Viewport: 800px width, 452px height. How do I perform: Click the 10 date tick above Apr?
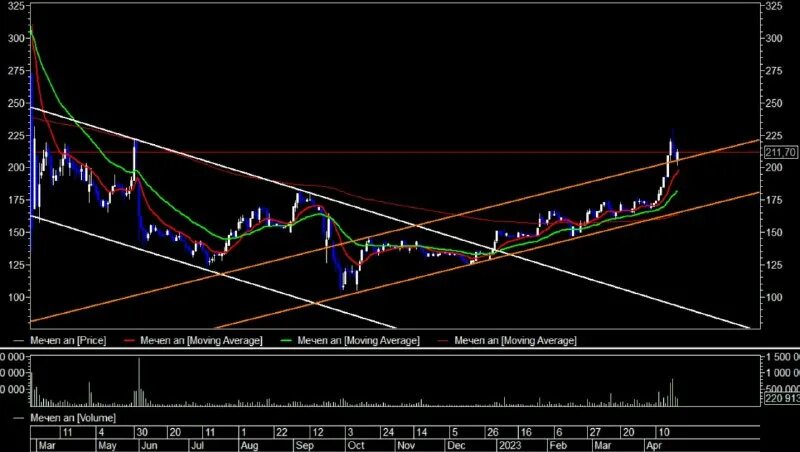(x=663, y=433)
